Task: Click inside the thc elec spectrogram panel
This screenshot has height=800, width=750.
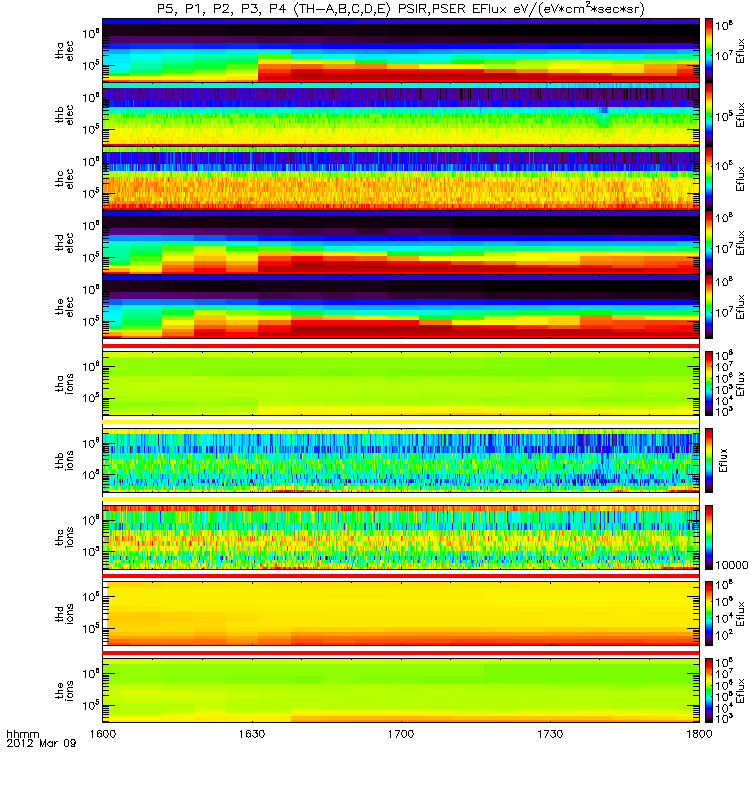Action: [401, 179]
